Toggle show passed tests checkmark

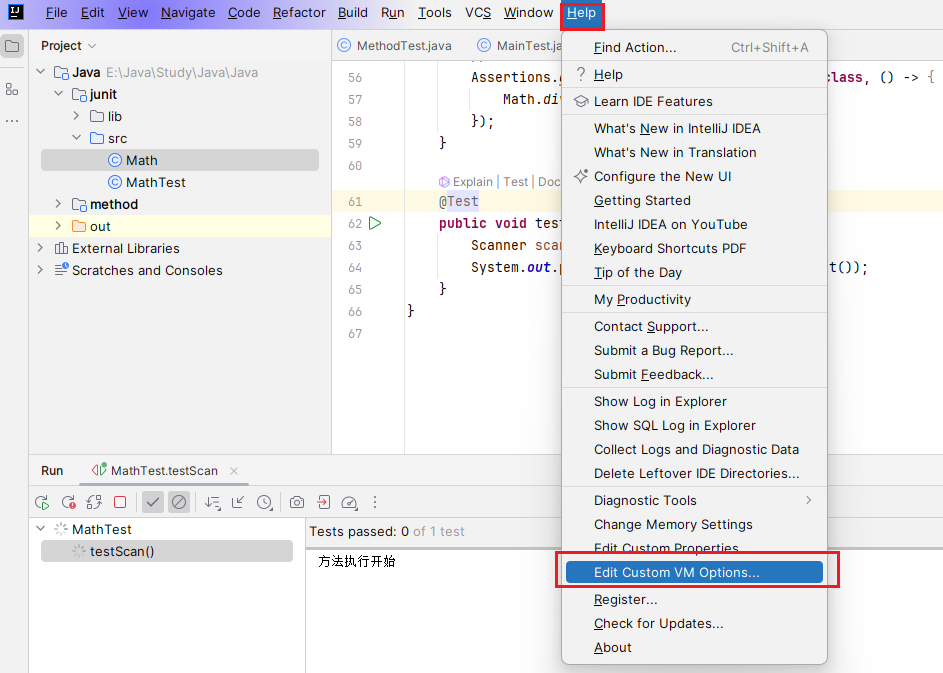152,502
